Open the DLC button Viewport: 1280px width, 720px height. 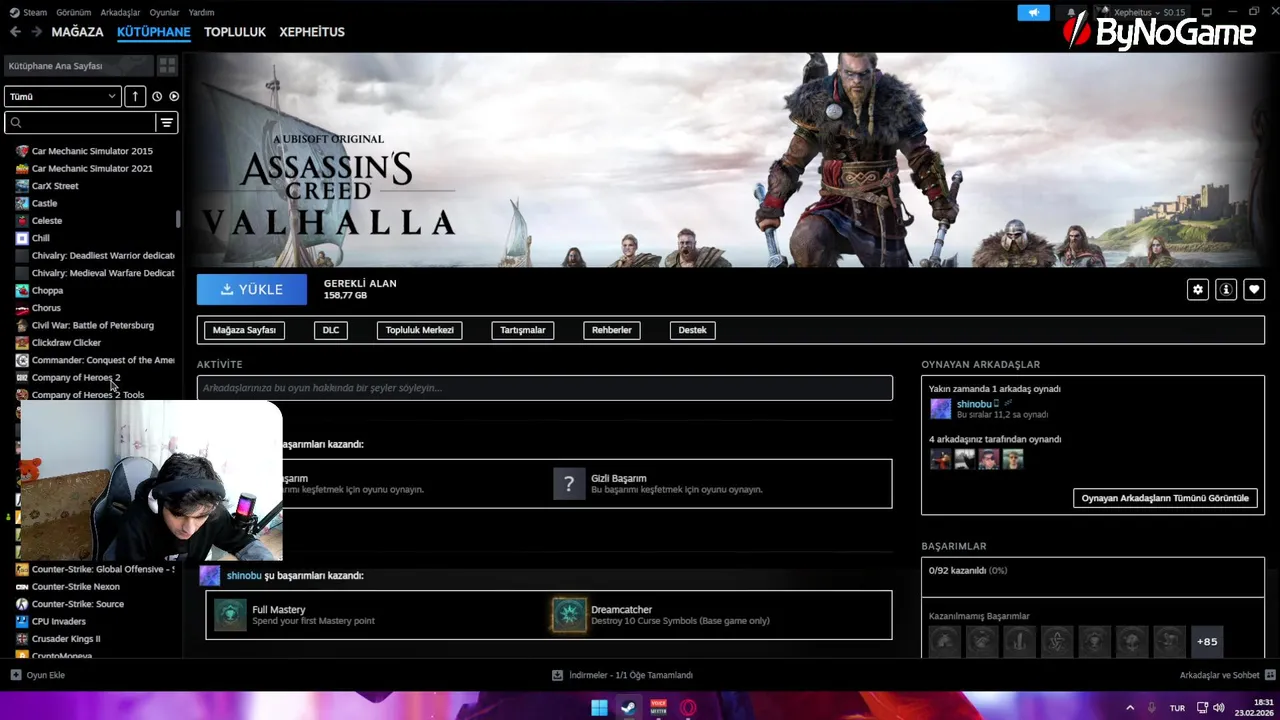[331, 330]
